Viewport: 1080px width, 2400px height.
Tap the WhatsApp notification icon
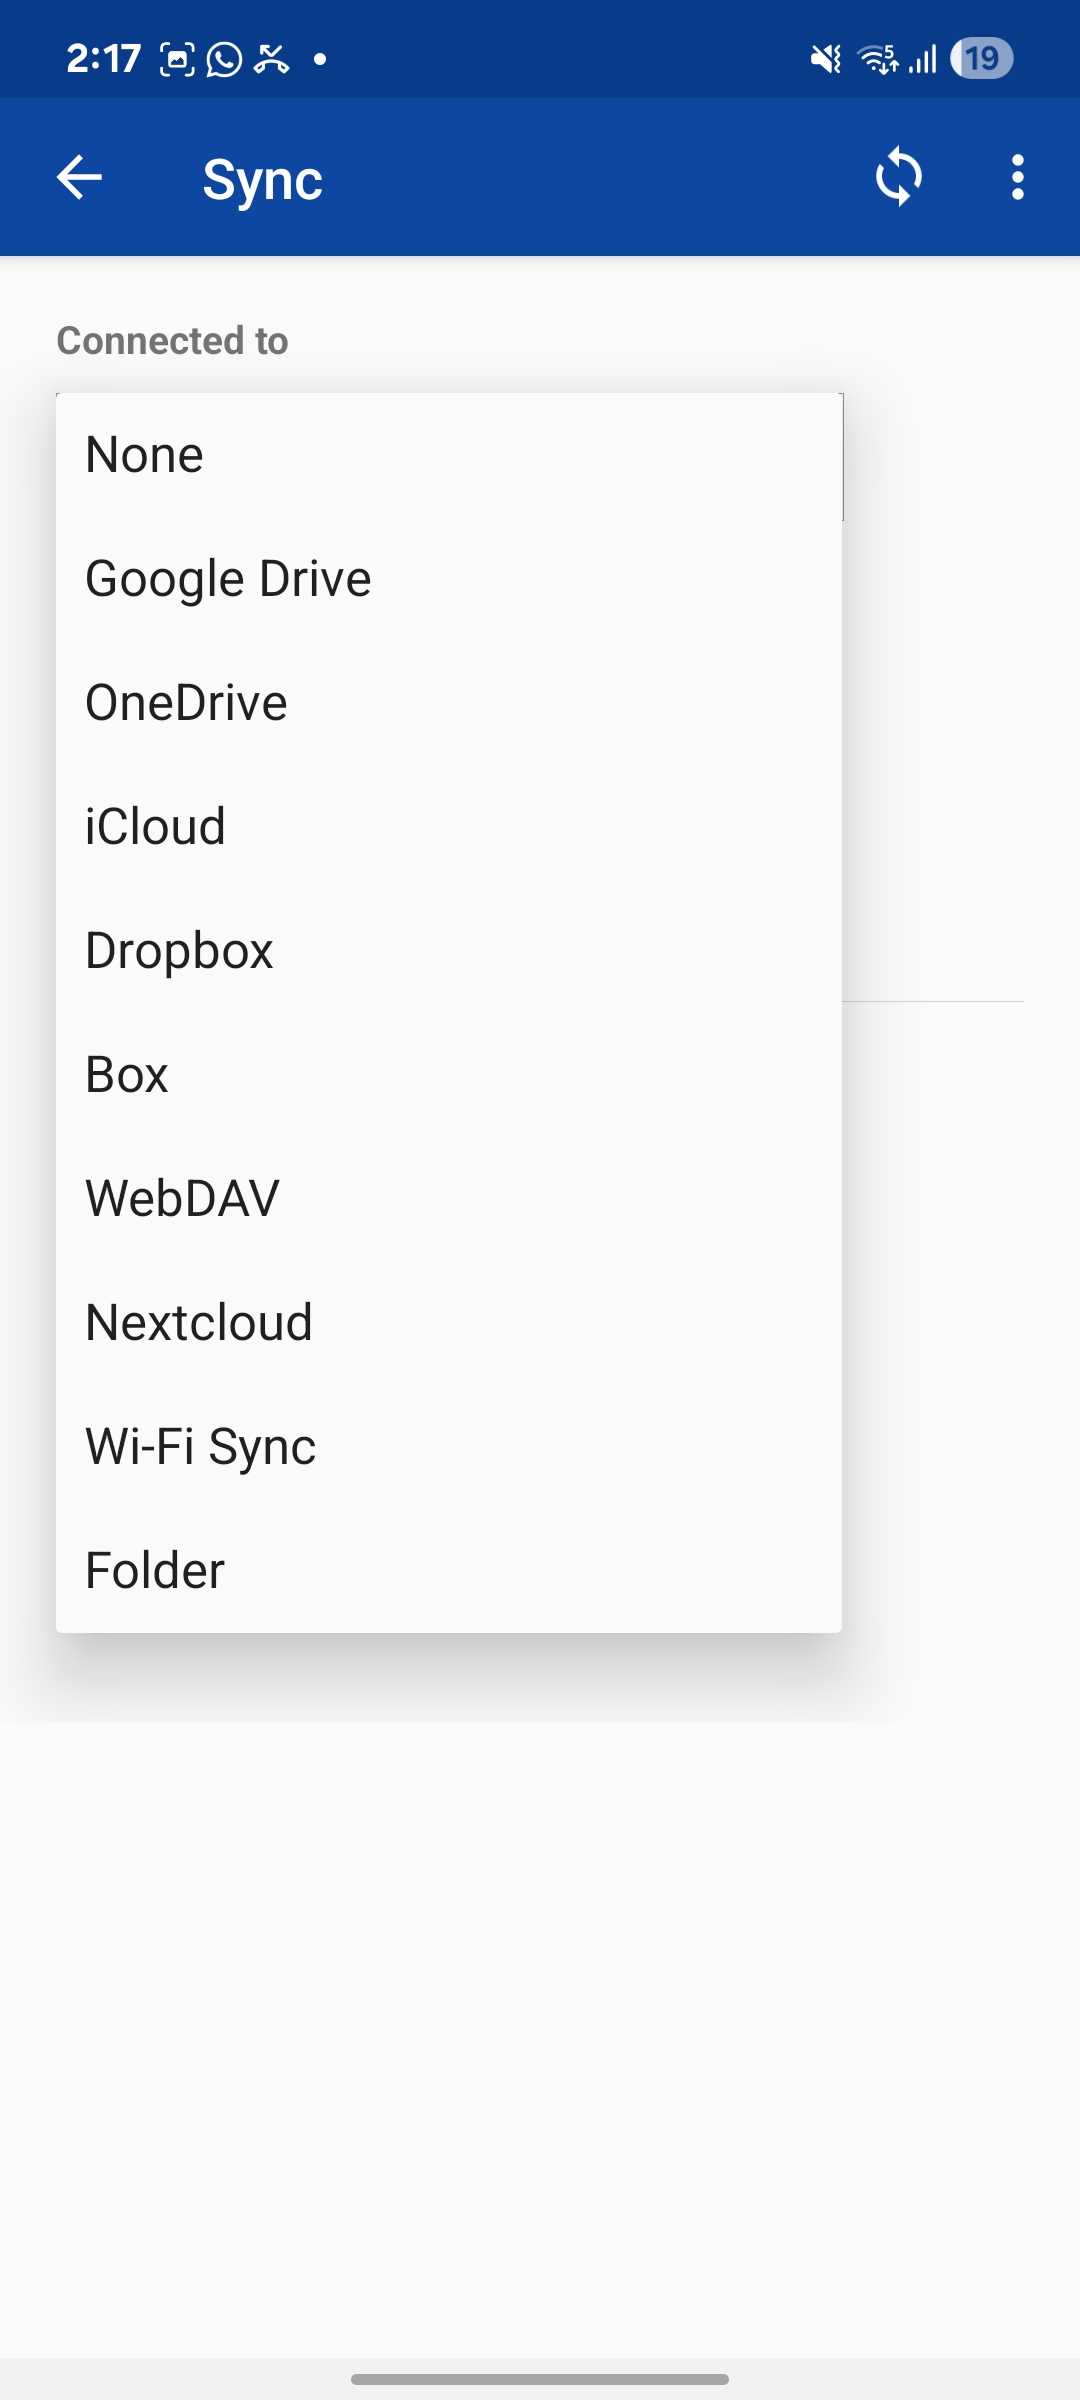pyautogui.click(x=224, y=59)
